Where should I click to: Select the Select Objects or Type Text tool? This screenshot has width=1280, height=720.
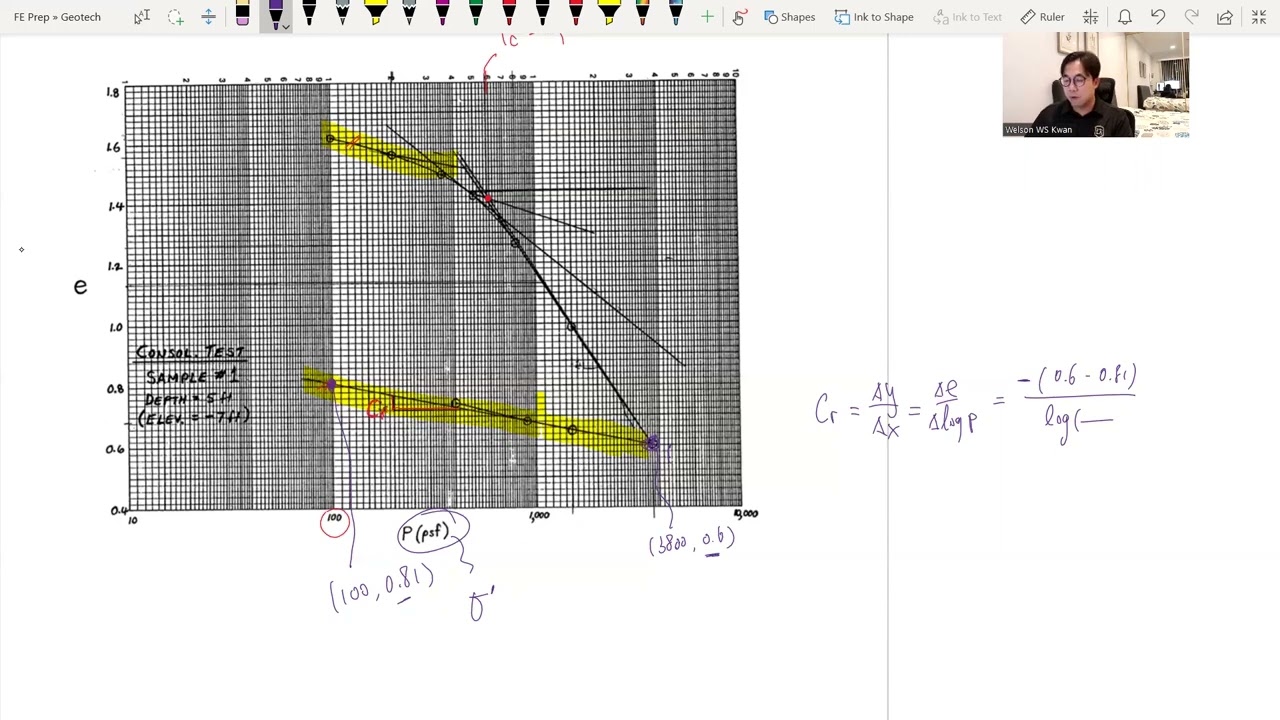point(142,16)
